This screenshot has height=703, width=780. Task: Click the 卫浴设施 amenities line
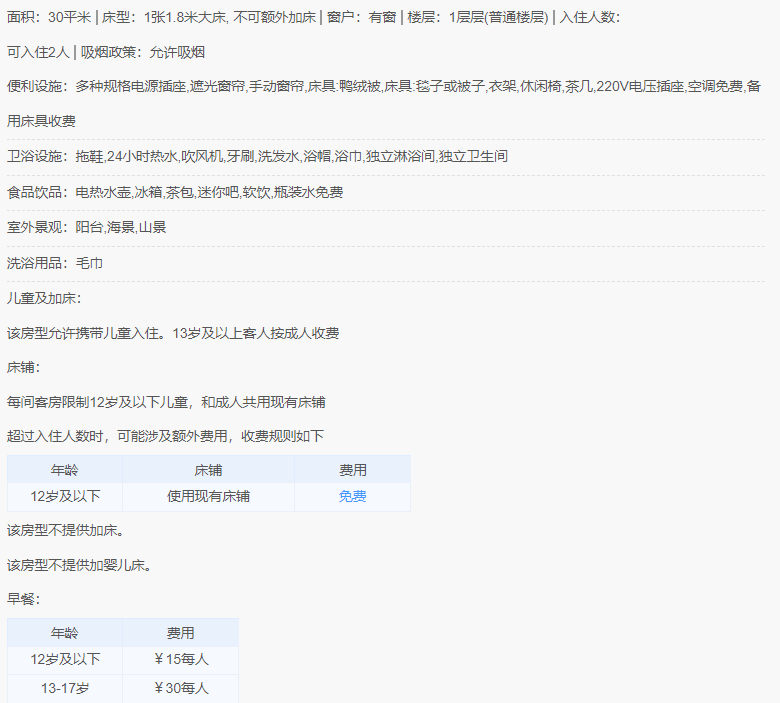coord(257,156)
